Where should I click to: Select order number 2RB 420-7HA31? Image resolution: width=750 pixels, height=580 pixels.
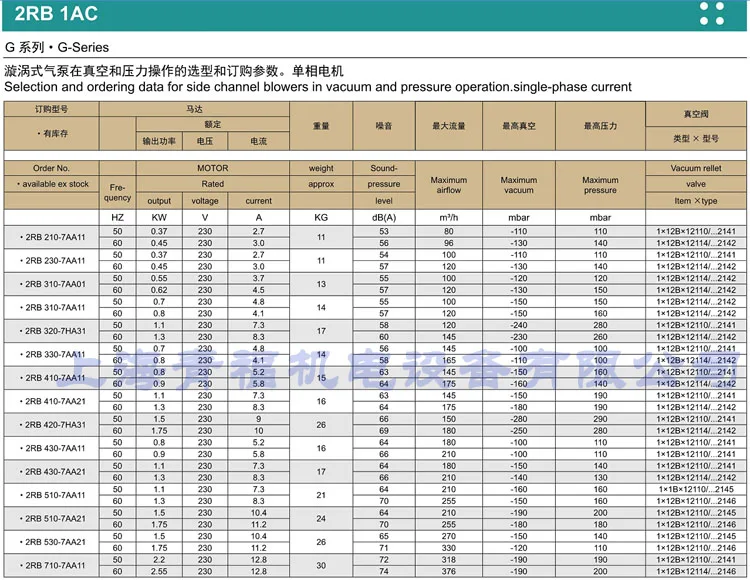click(55, 425)
